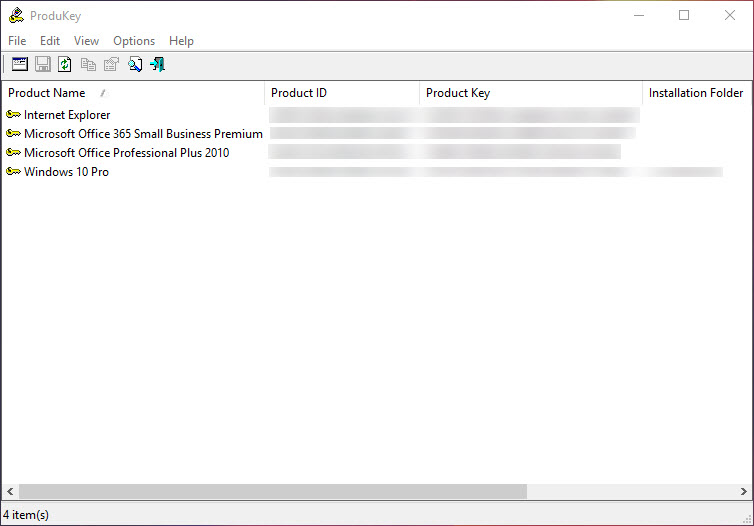Select the Windows 10 Pro row

[x=377, y=171]
